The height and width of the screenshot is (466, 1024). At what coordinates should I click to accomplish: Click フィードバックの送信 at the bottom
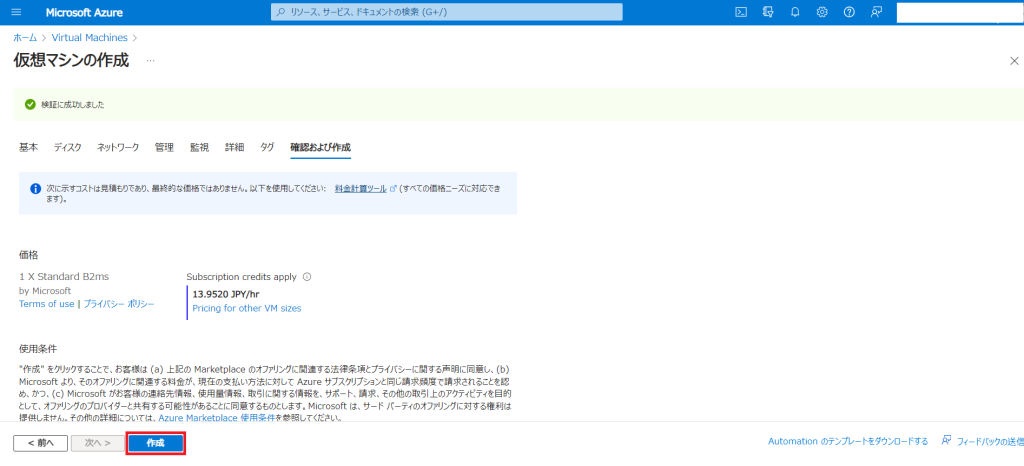(982, 441)
